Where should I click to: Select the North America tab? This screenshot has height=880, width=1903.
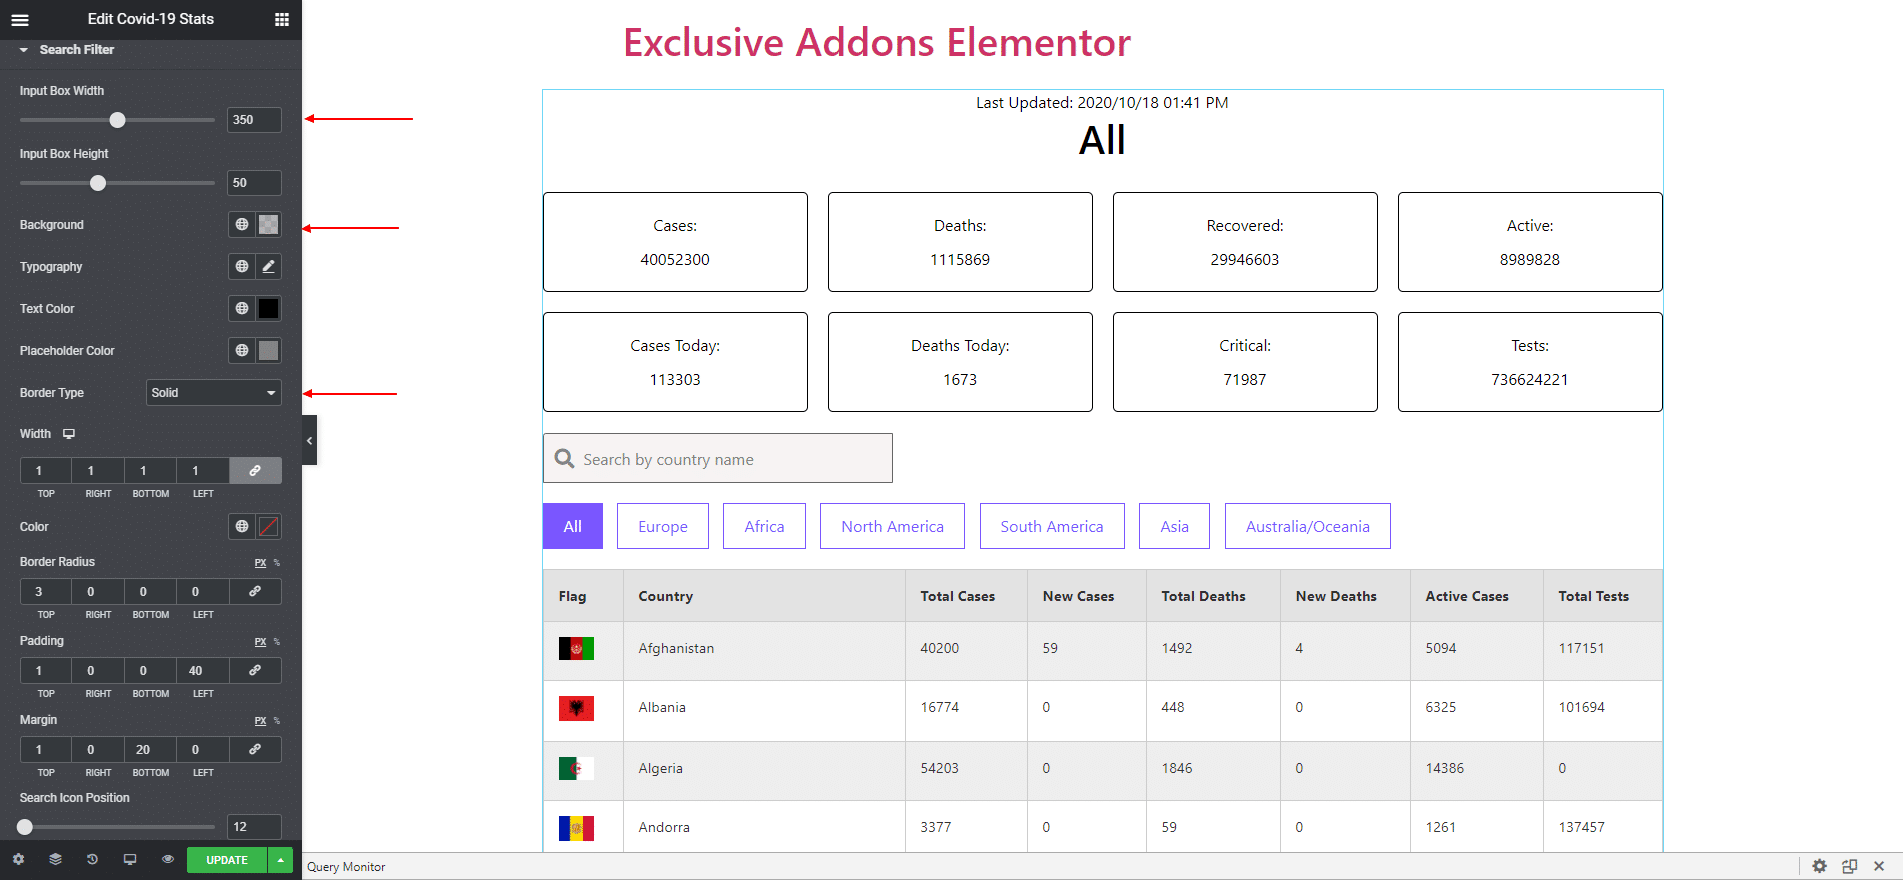892,526
